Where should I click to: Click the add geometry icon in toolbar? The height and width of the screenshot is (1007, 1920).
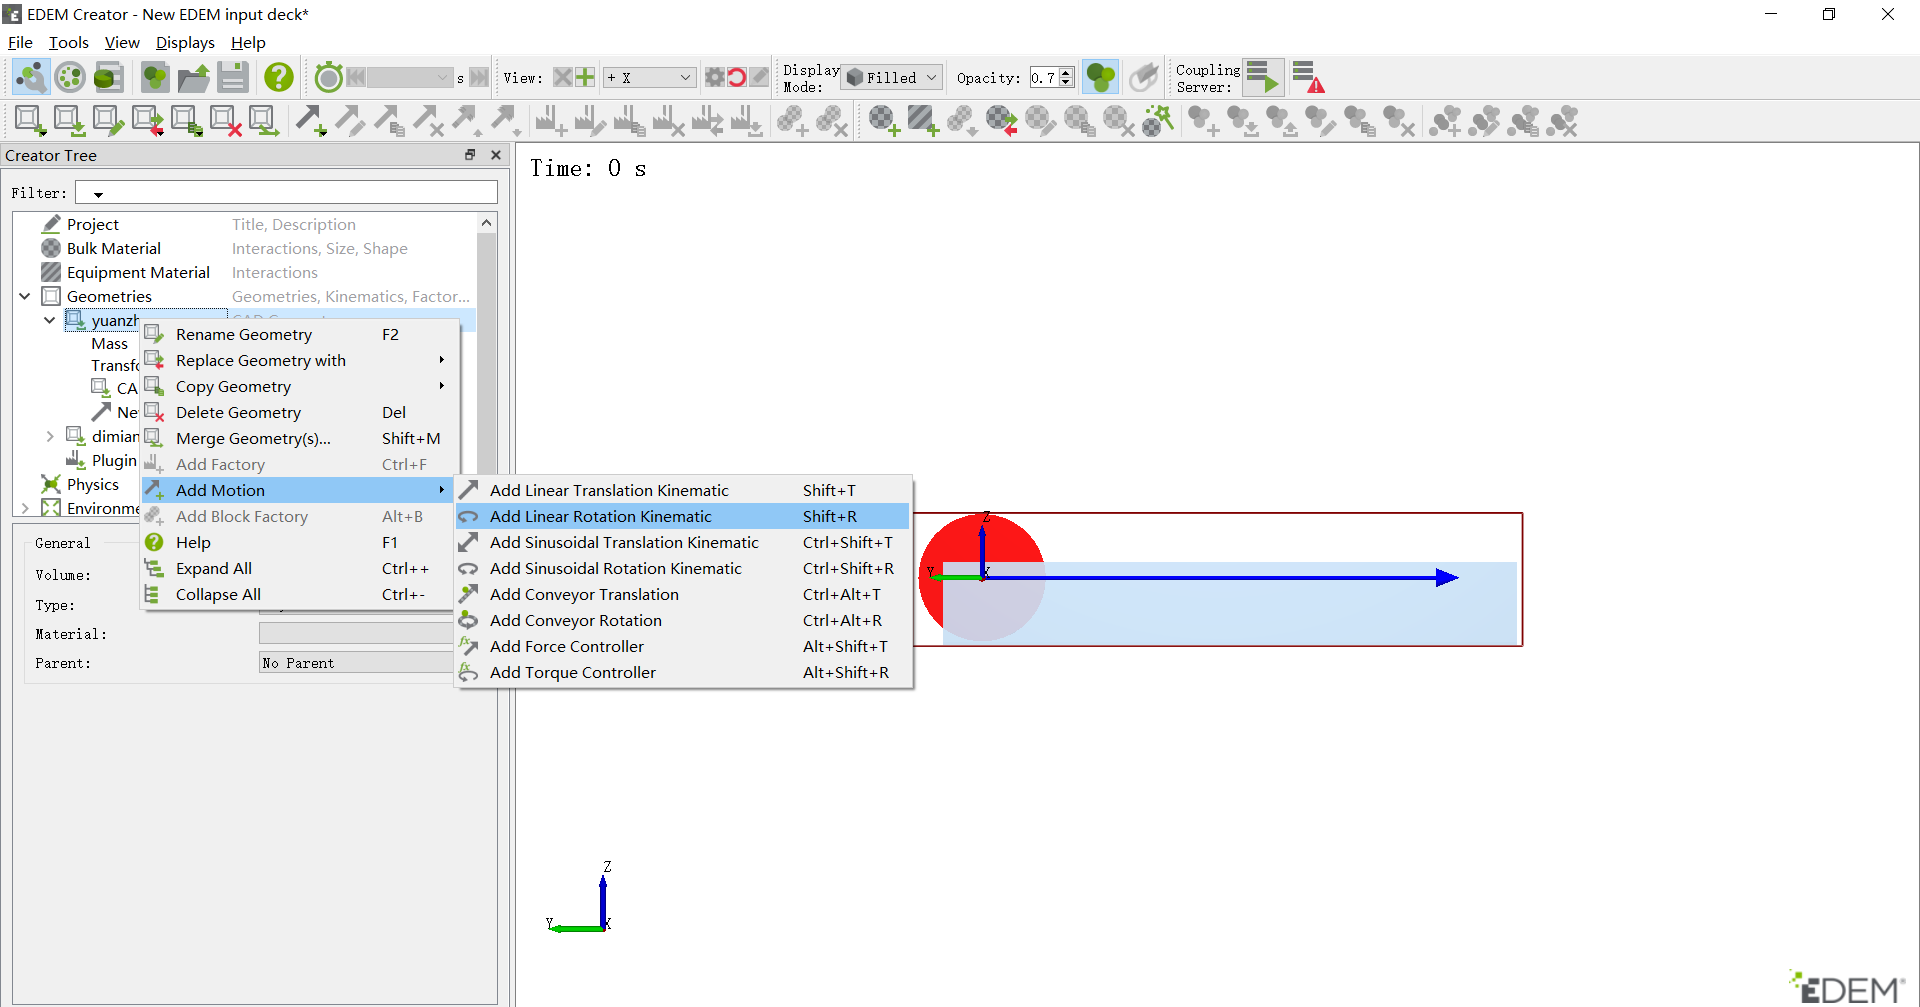[29, 121]
